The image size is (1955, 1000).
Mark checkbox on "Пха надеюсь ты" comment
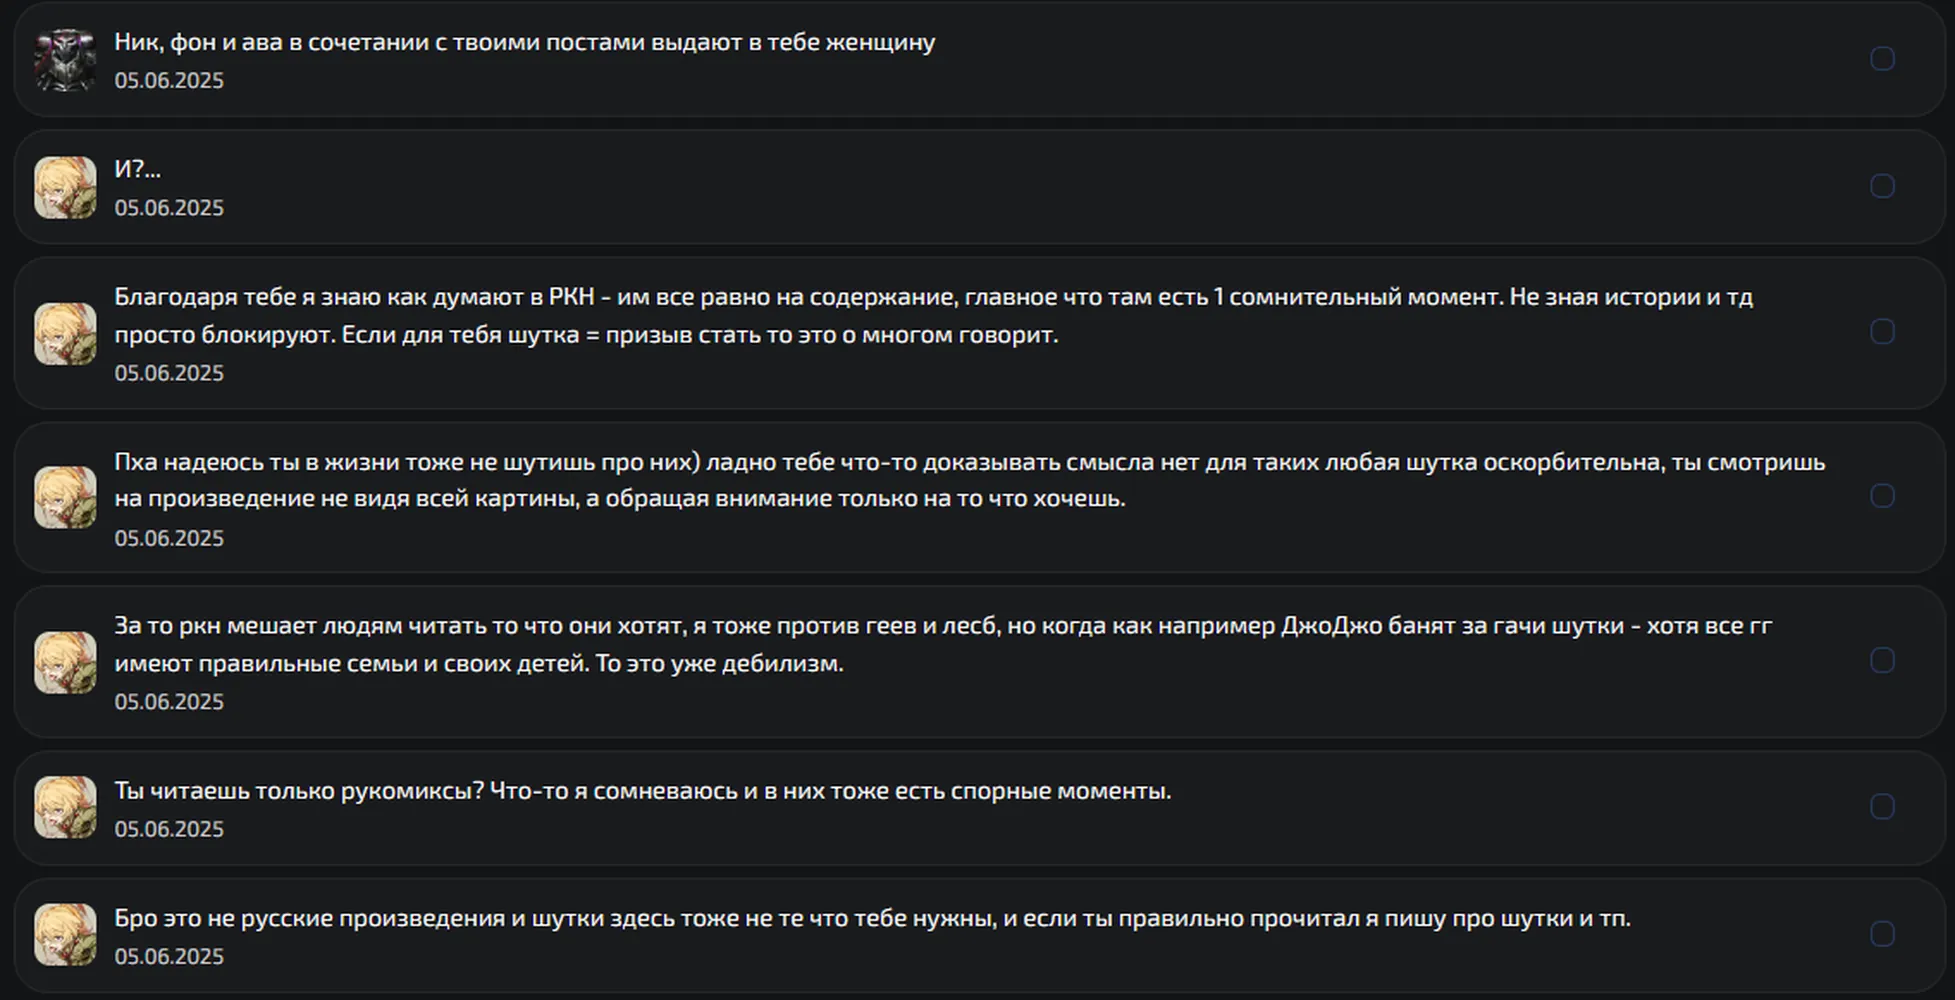point(1882,496)
